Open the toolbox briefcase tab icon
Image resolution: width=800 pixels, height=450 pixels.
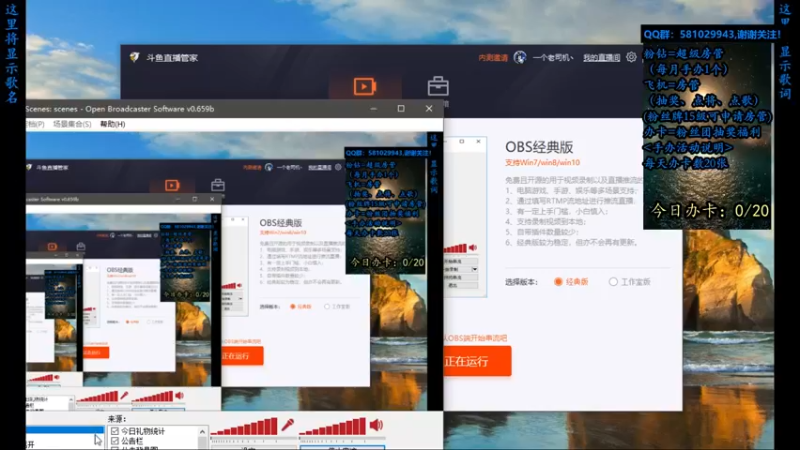coord(438,86)
